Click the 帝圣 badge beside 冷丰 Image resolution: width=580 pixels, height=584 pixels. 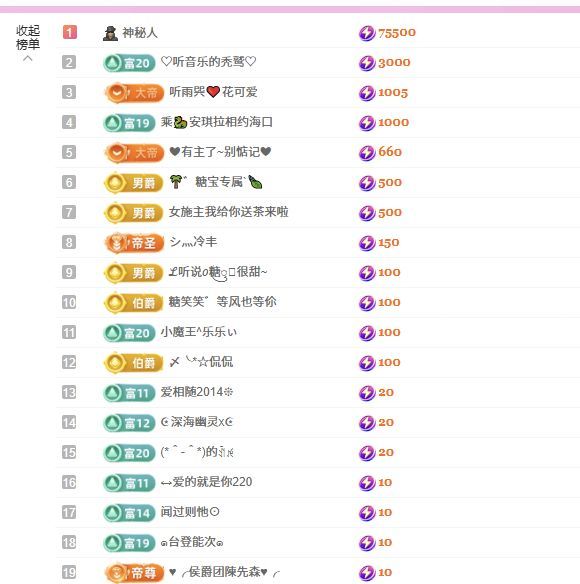click(134, 243)
